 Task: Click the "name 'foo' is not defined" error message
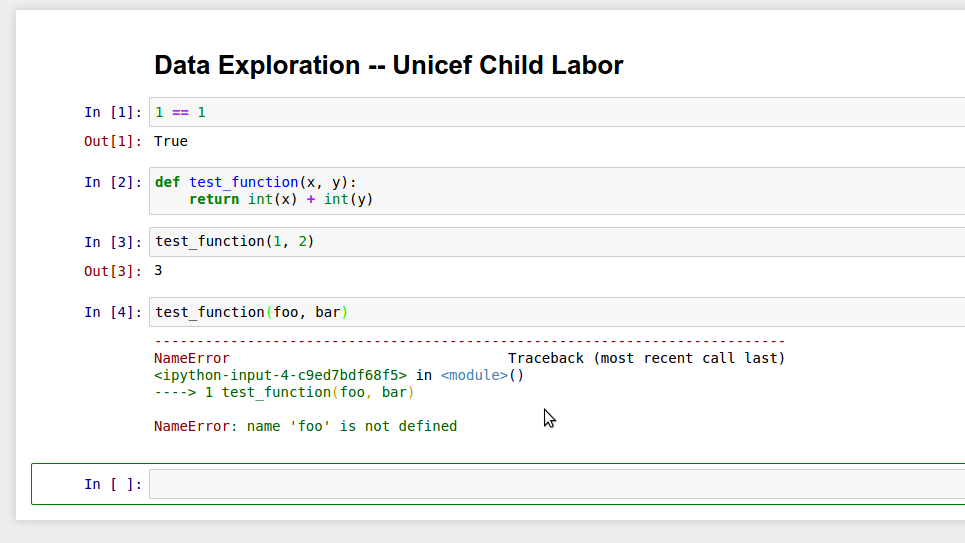point(351,426)
